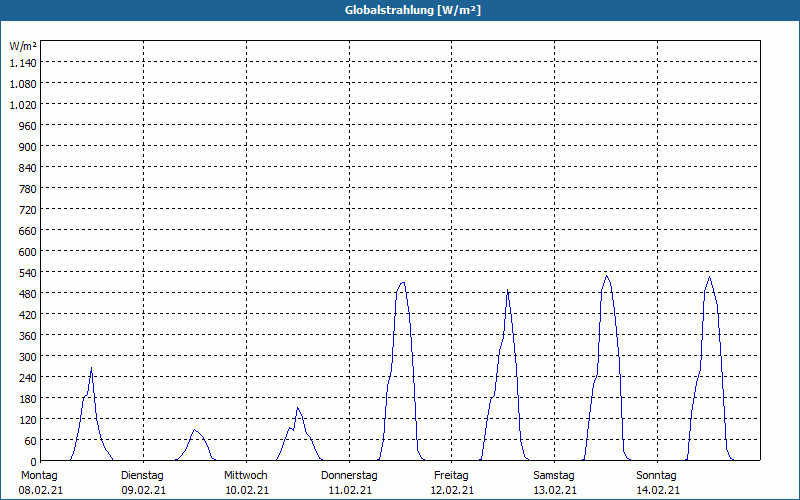Image resolution: width=800 pixels, height=500 pixels.
Task: Click the 300 y-axis label
Action: coord(28,357)
